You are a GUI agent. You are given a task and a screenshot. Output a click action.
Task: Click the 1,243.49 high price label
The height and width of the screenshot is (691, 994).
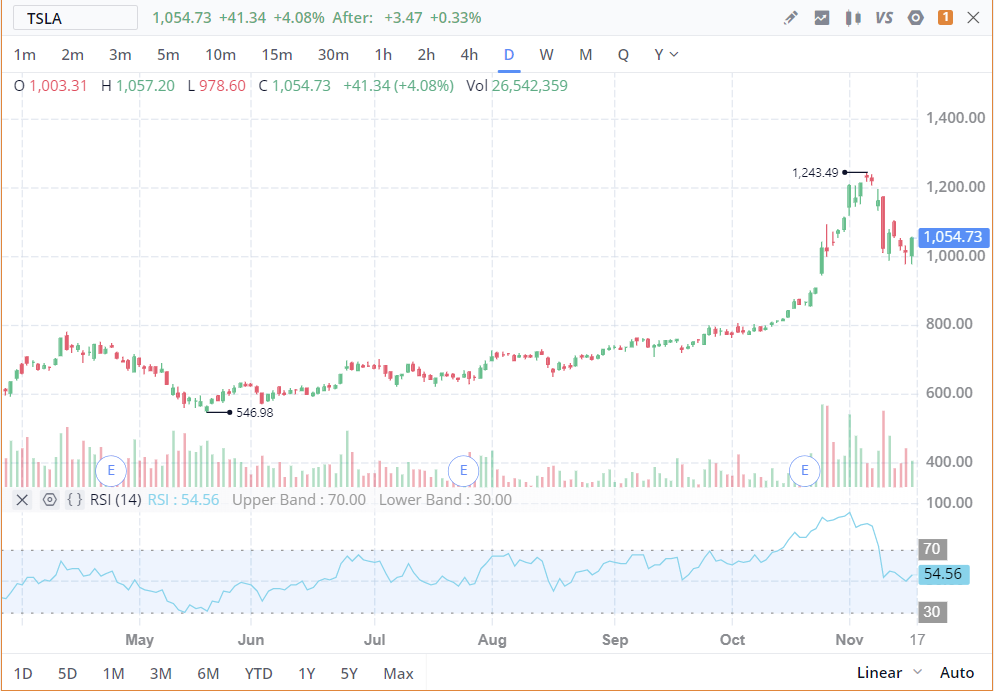click(x=815, y=172)
